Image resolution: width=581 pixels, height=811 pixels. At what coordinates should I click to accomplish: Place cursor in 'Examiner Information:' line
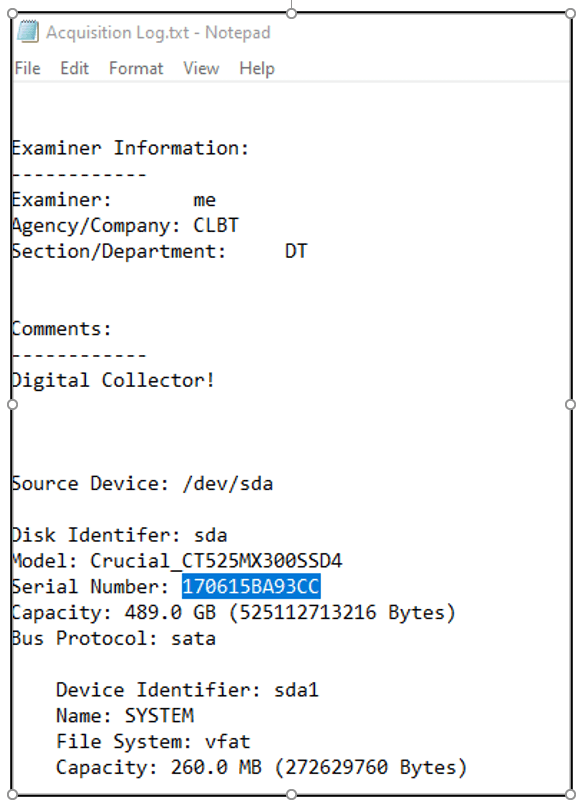(x=130, y=148)
